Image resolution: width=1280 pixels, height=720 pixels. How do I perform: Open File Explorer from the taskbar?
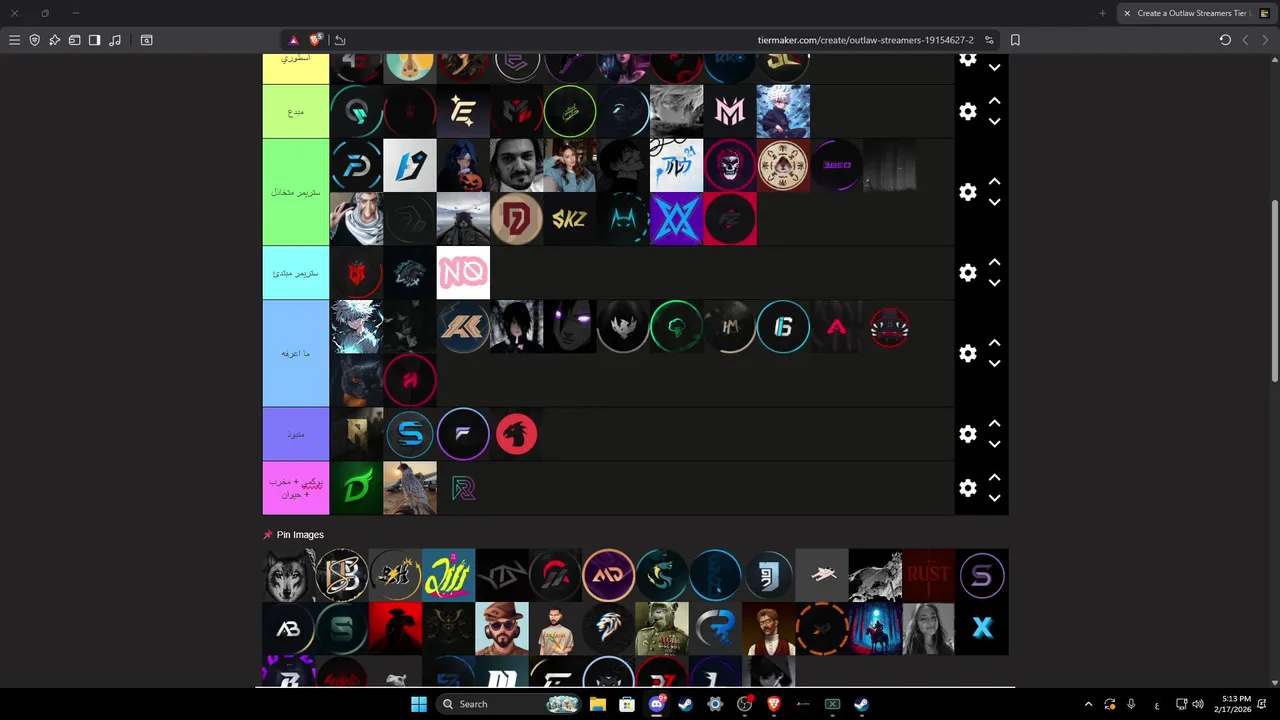click(x=597, y=704)
